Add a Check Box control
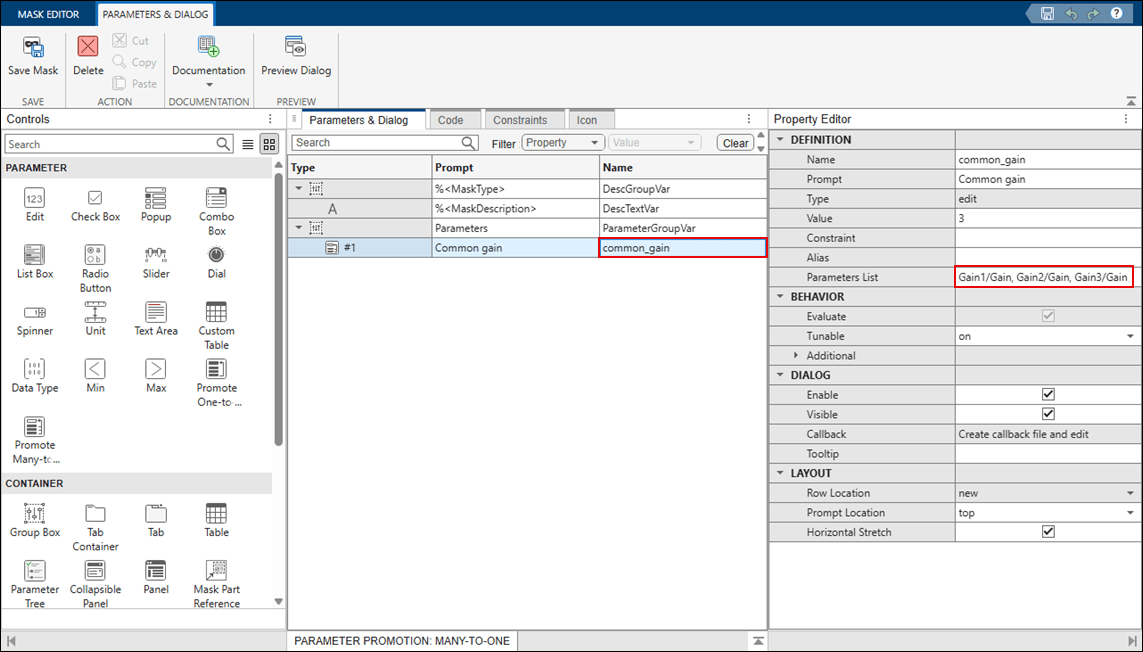This screenshot has width=1143, height=652. tap(95, 205)
